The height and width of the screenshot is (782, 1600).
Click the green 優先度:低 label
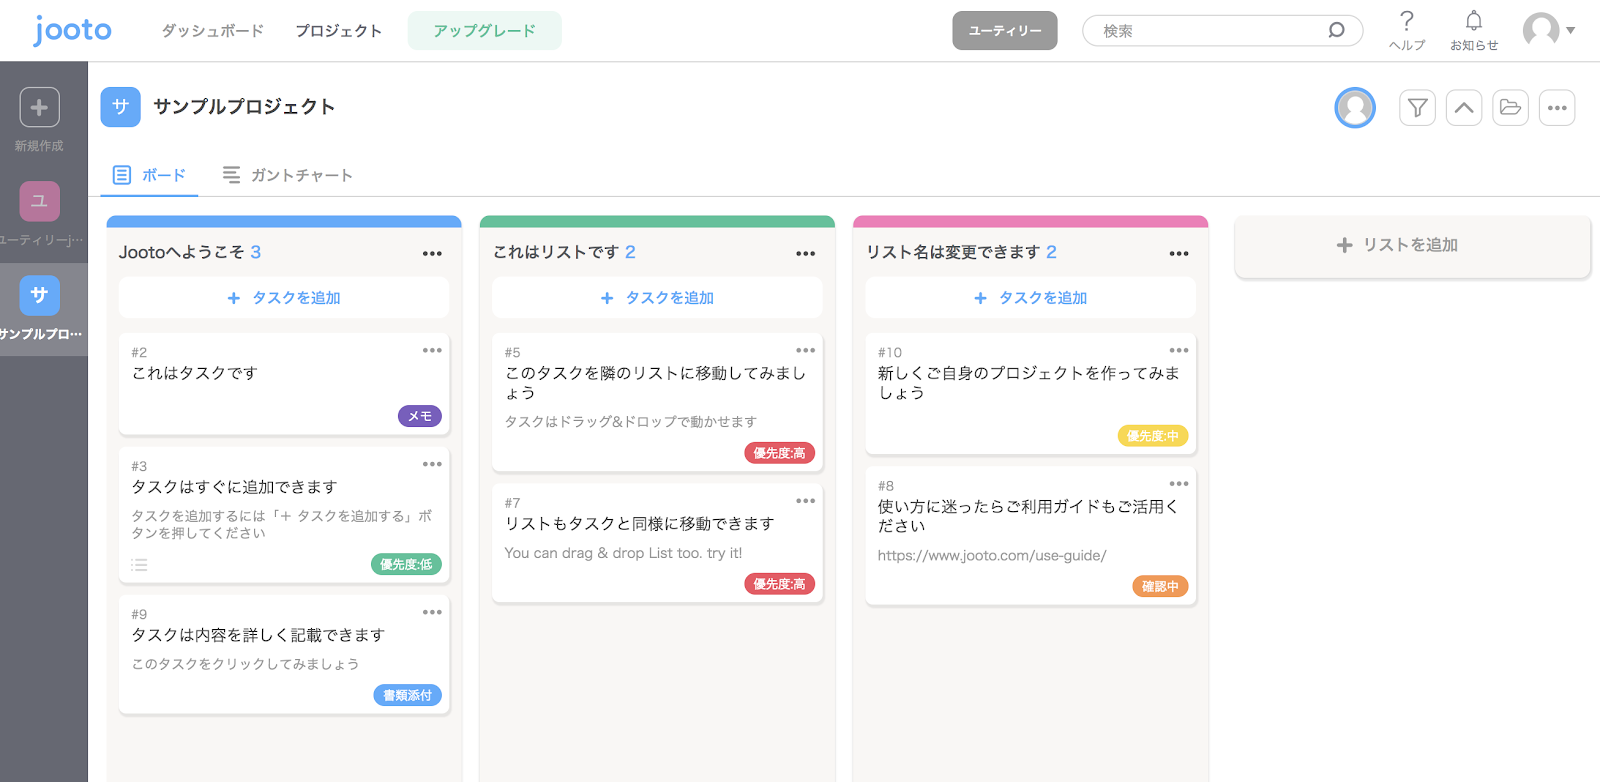pyautogui.click(x=406, y=564)
